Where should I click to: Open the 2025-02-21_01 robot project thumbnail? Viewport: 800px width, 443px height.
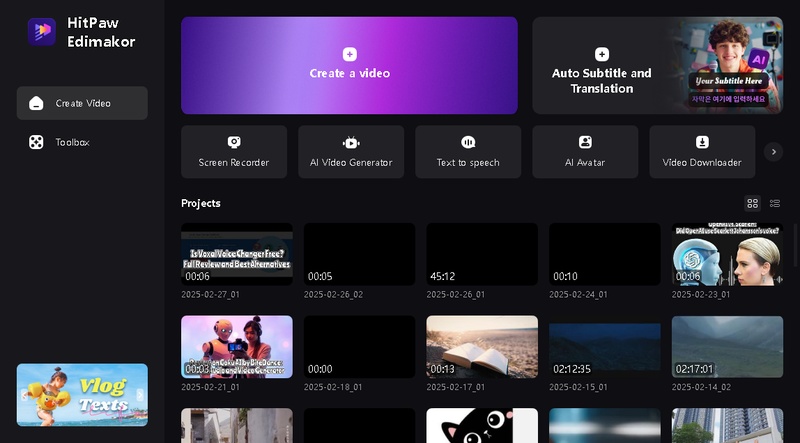[237, 347]
